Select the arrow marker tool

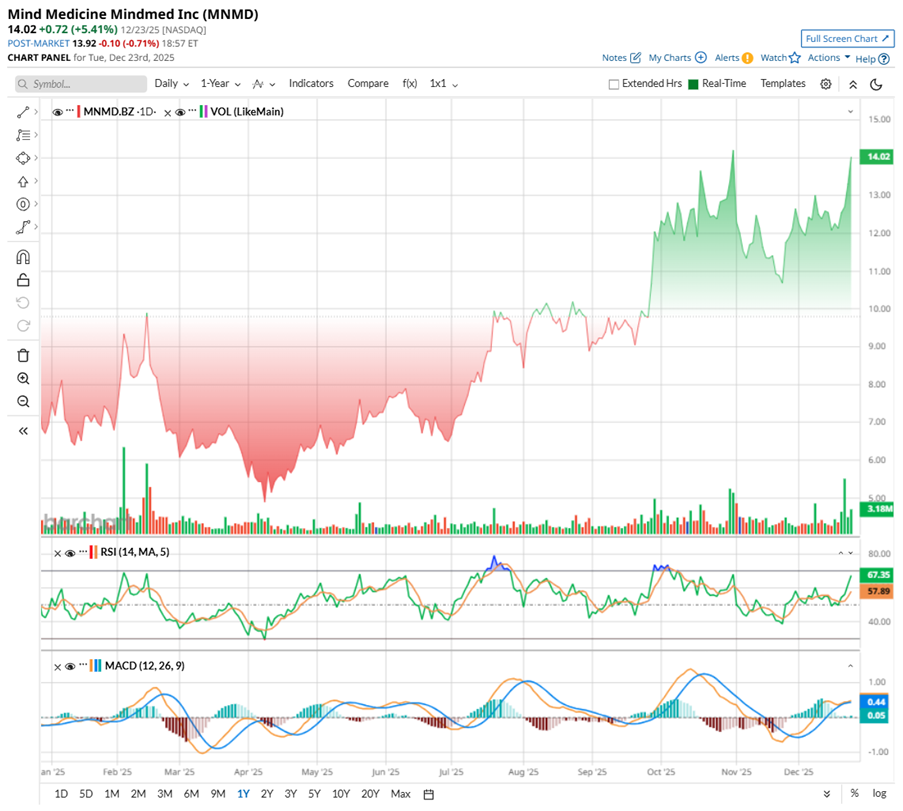[x=23, y=181]
